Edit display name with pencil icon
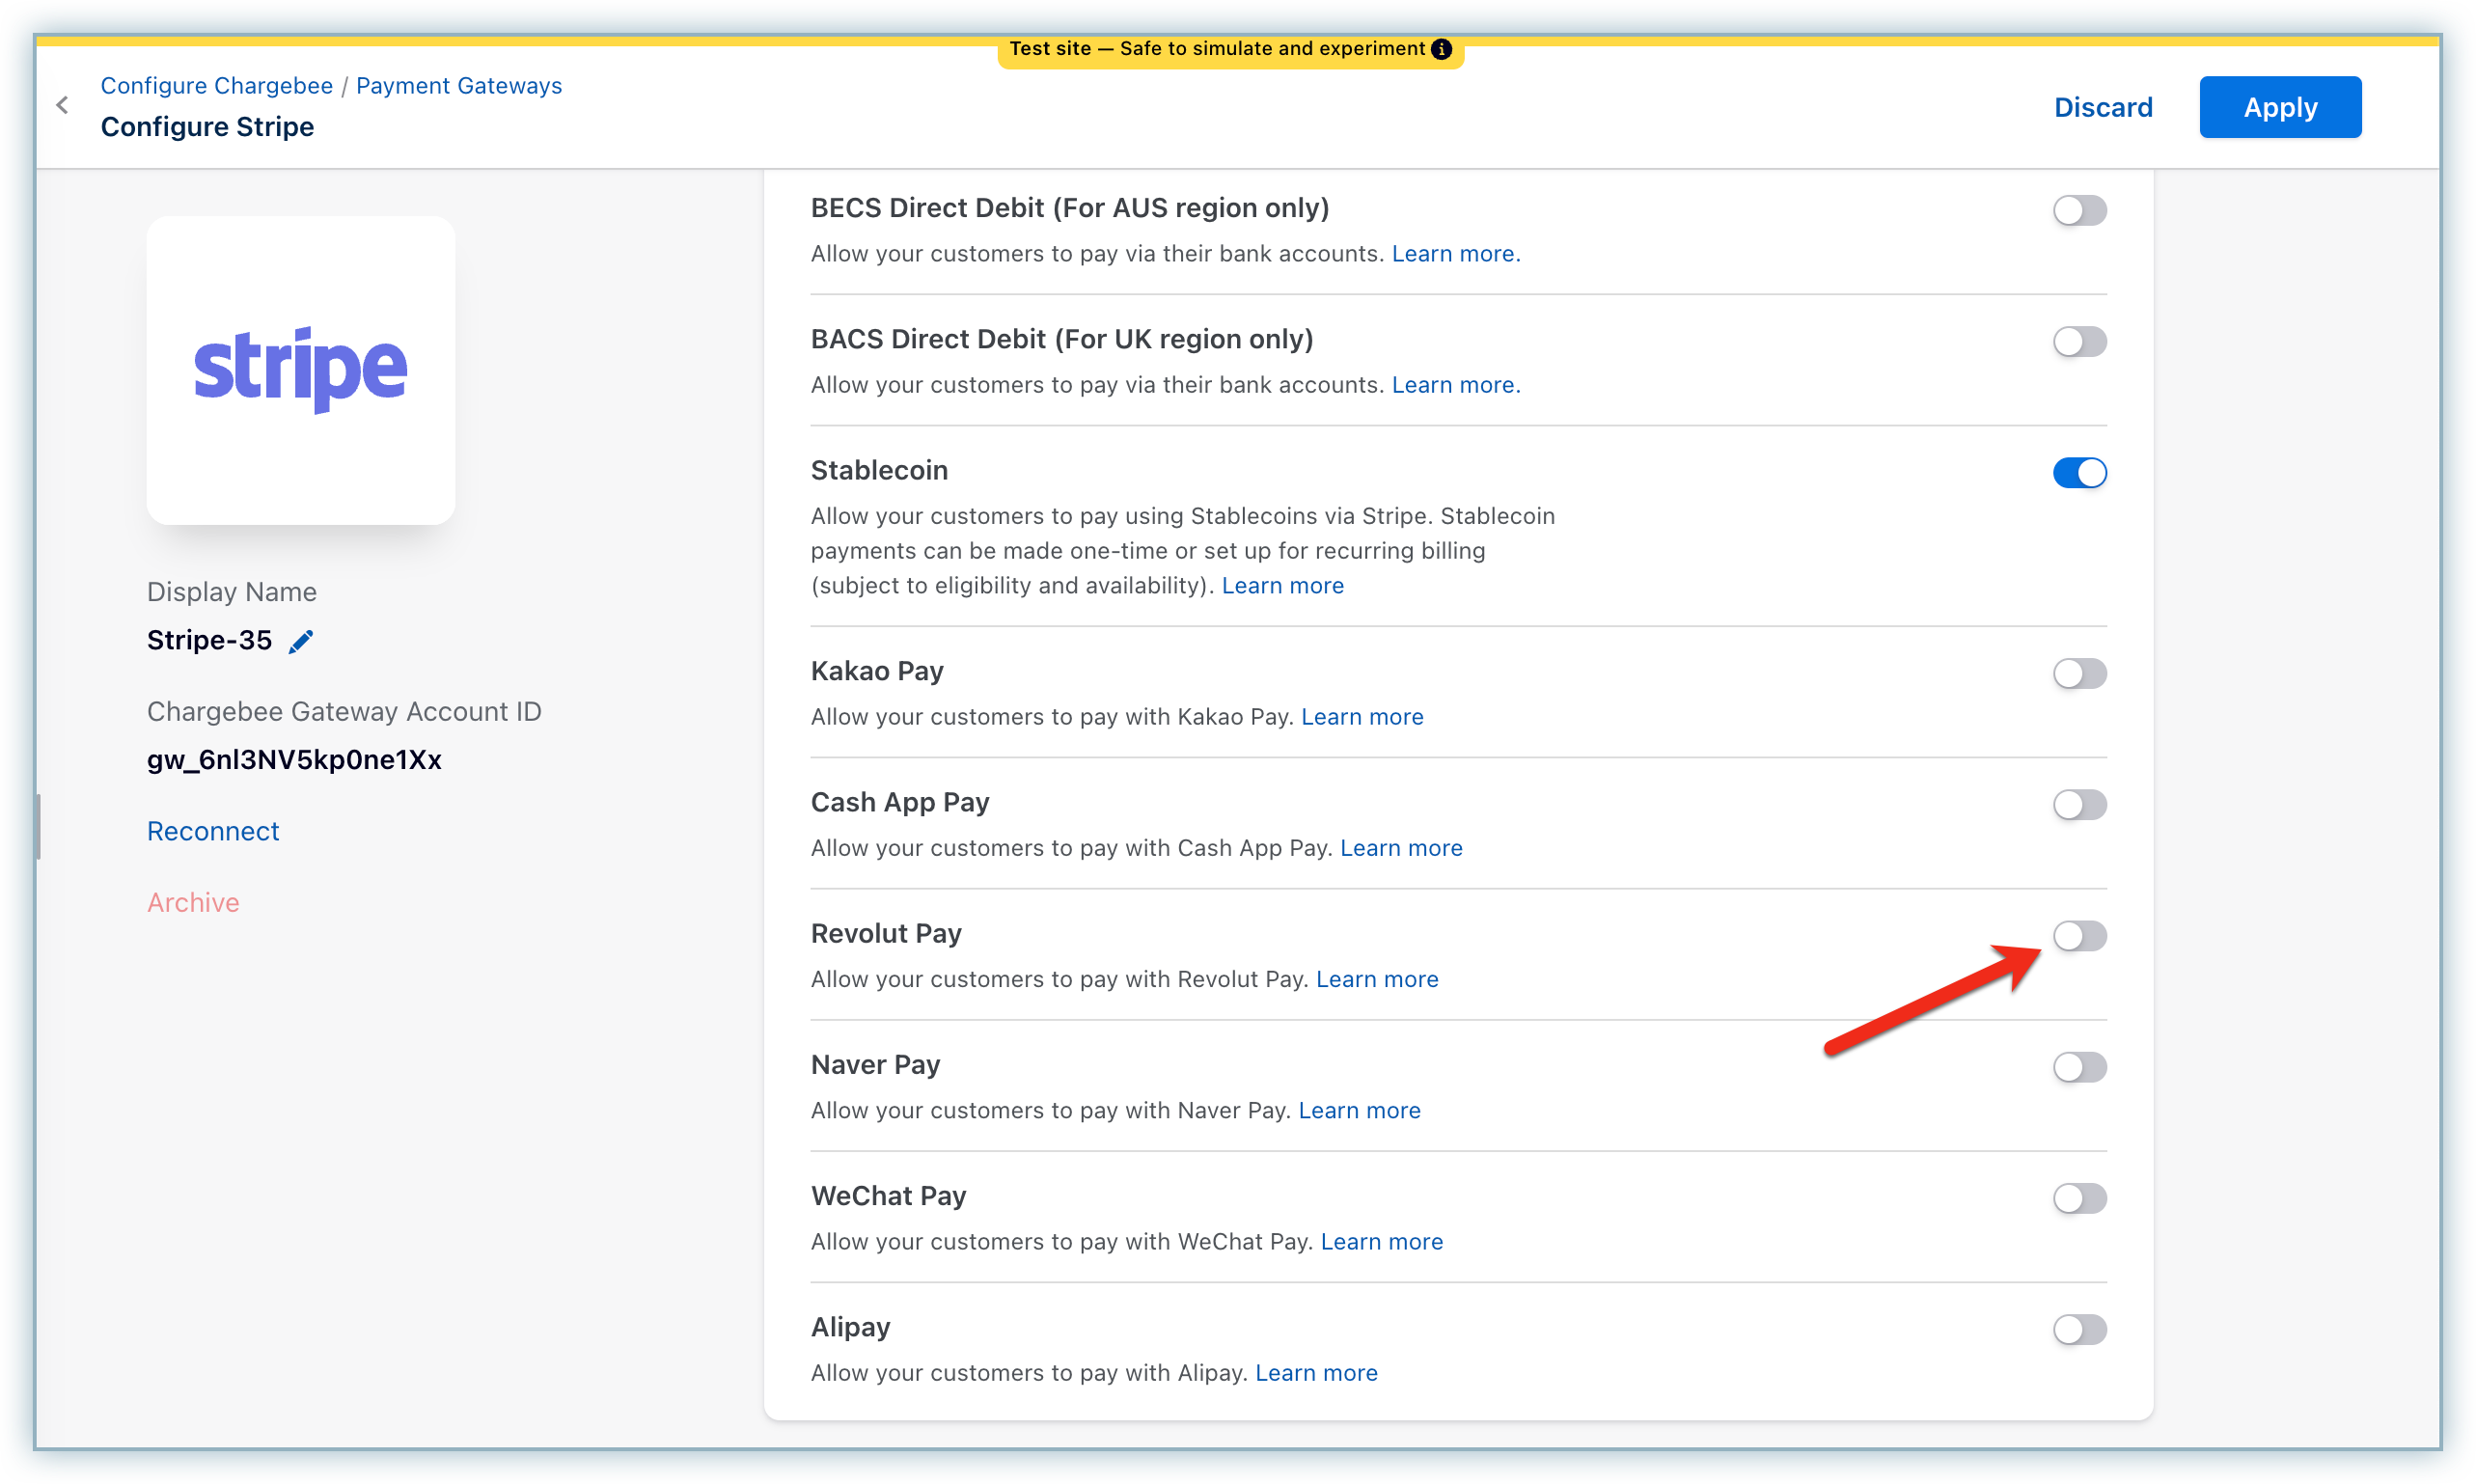The height and width of the screenshot is (1484, 2476). pyautogui.click(x=301, y=641)
